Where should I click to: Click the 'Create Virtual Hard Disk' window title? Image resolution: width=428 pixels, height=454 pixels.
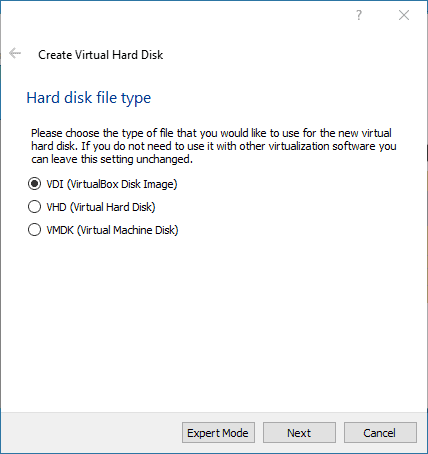pos(101,55)
